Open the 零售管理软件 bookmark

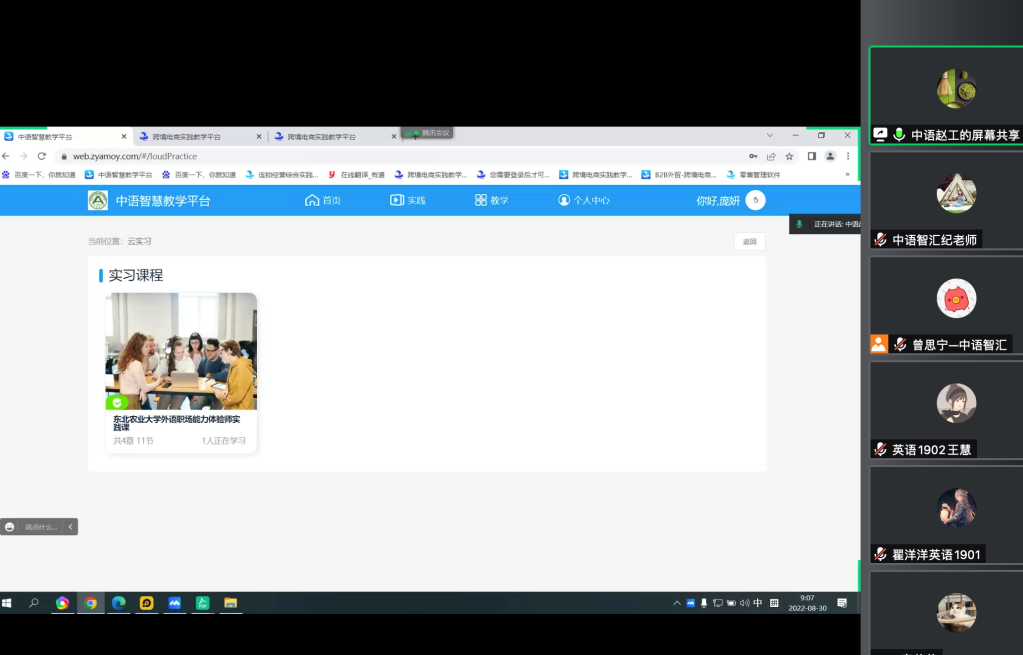click(754, 175)
